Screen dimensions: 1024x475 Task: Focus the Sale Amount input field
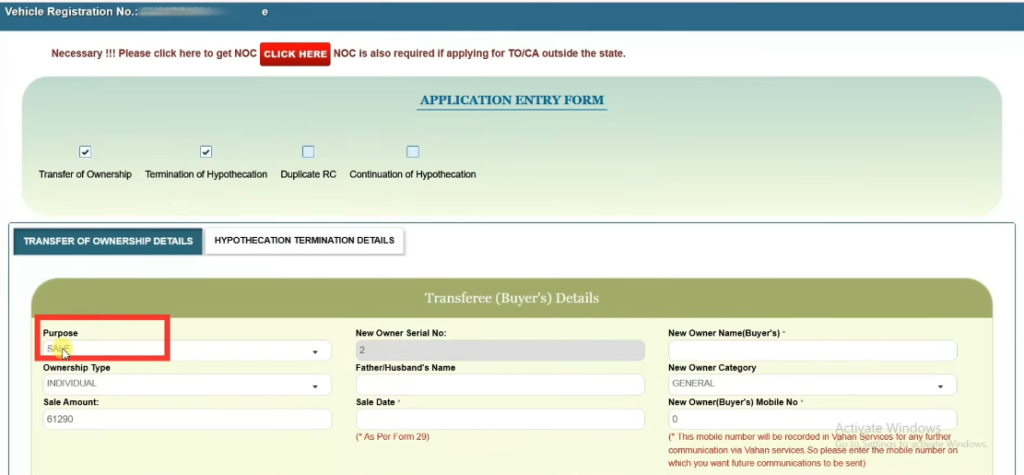(186, 420)
